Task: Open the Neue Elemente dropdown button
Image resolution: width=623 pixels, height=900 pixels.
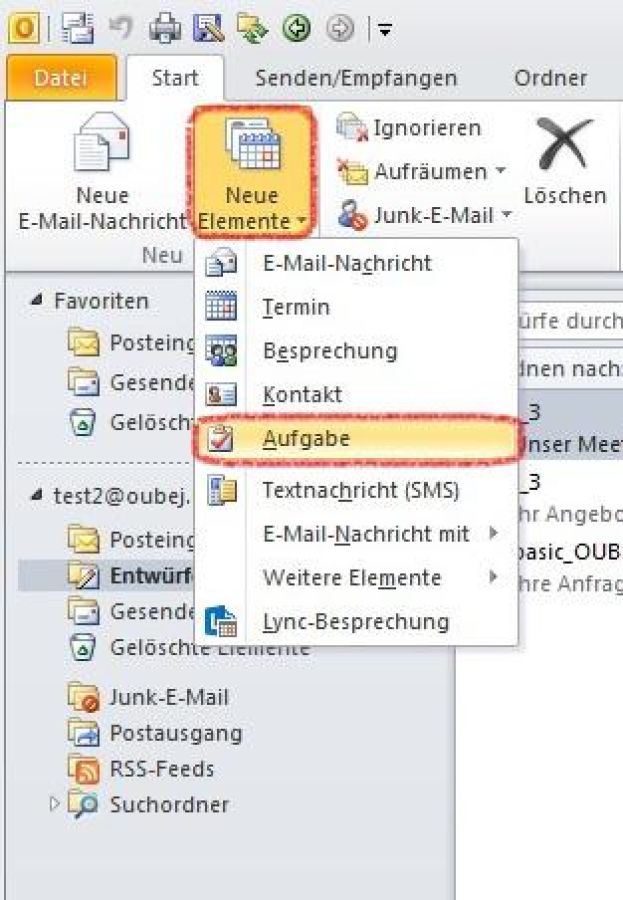Action: click(252, 173)
